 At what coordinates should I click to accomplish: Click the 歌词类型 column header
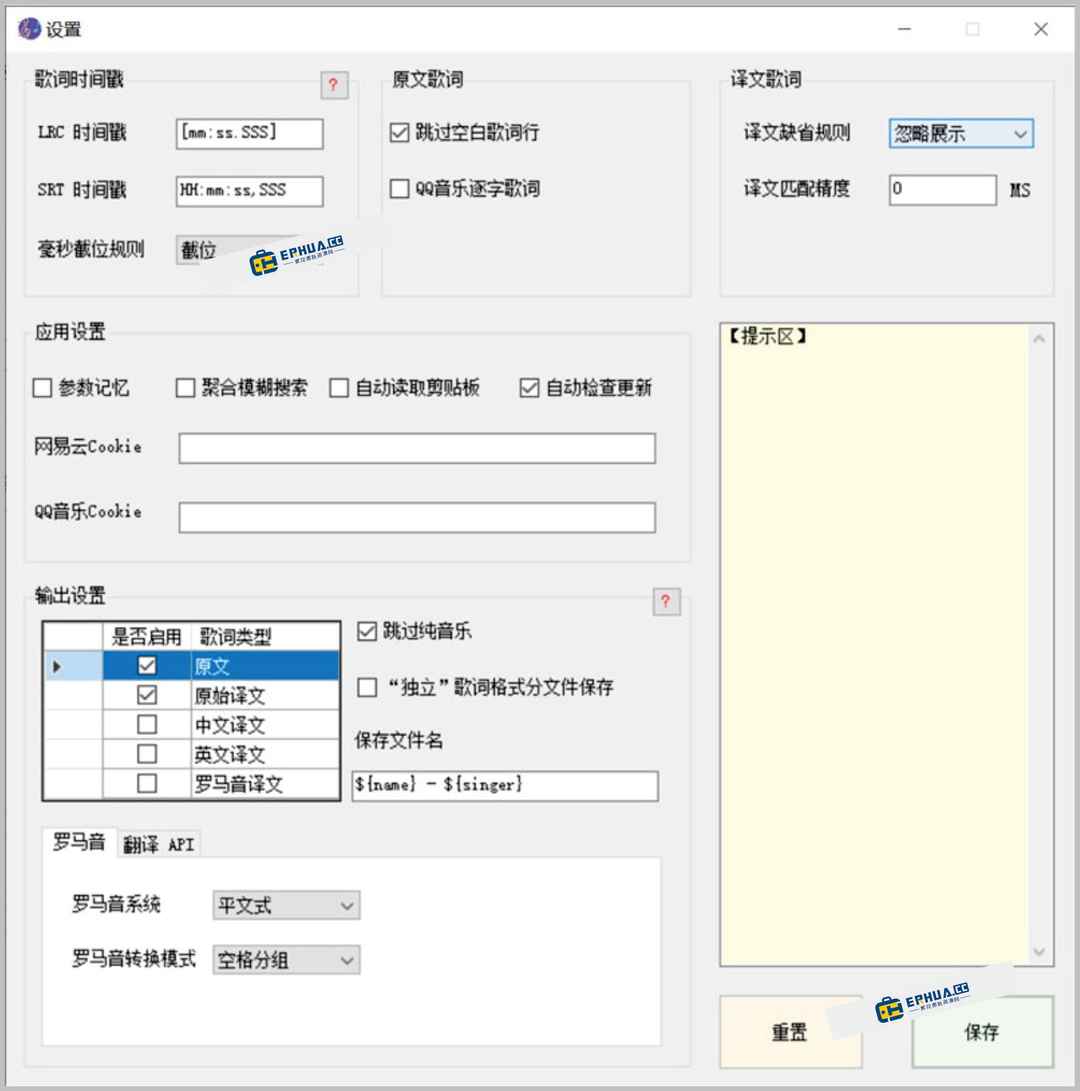click(x=265, y=637)
